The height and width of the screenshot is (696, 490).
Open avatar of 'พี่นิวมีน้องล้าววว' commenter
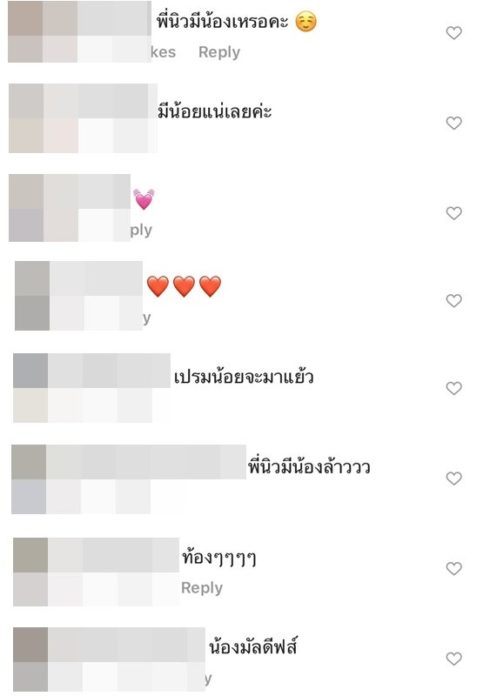click(x=28, y=479)
